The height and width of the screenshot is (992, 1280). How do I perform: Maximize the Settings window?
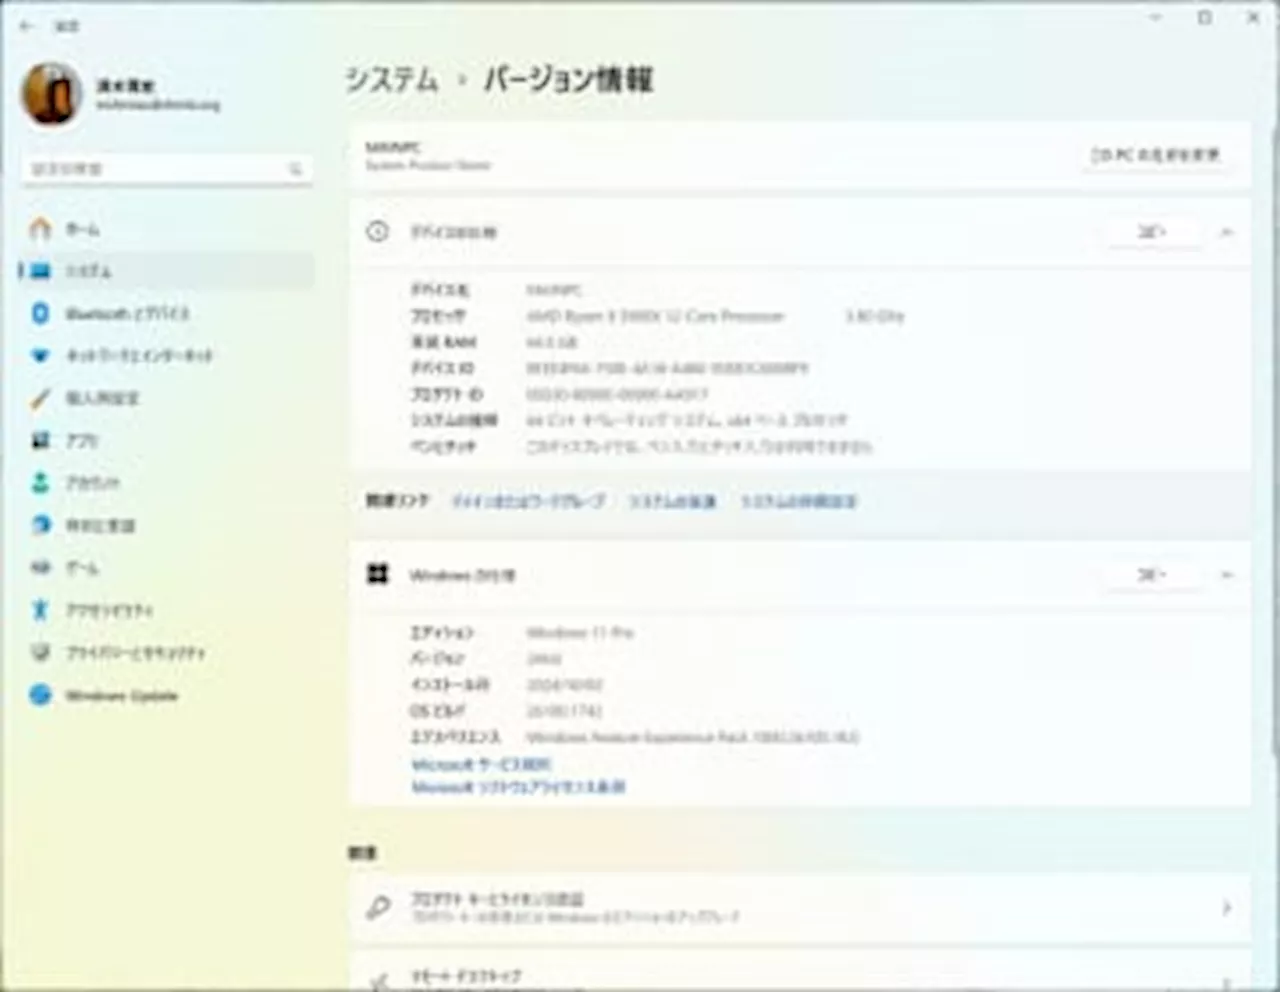coord(1205,18)
